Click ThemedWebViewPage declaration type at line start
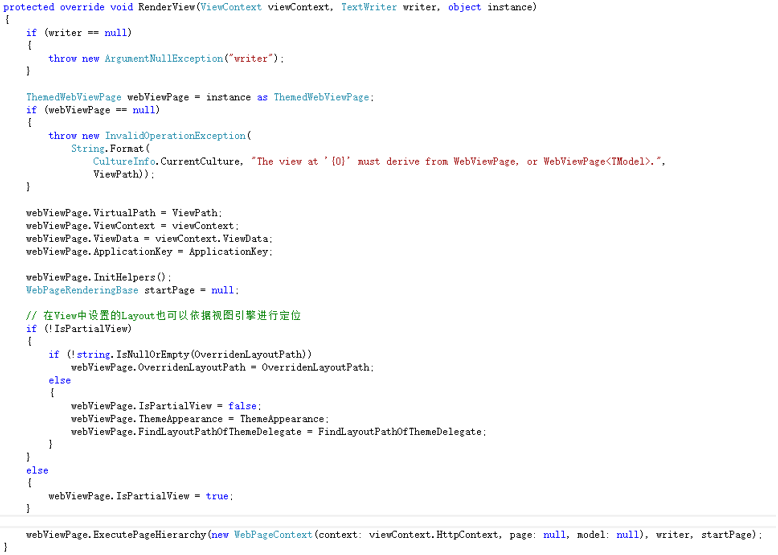 pyautogui.click(x=73, y=97)
